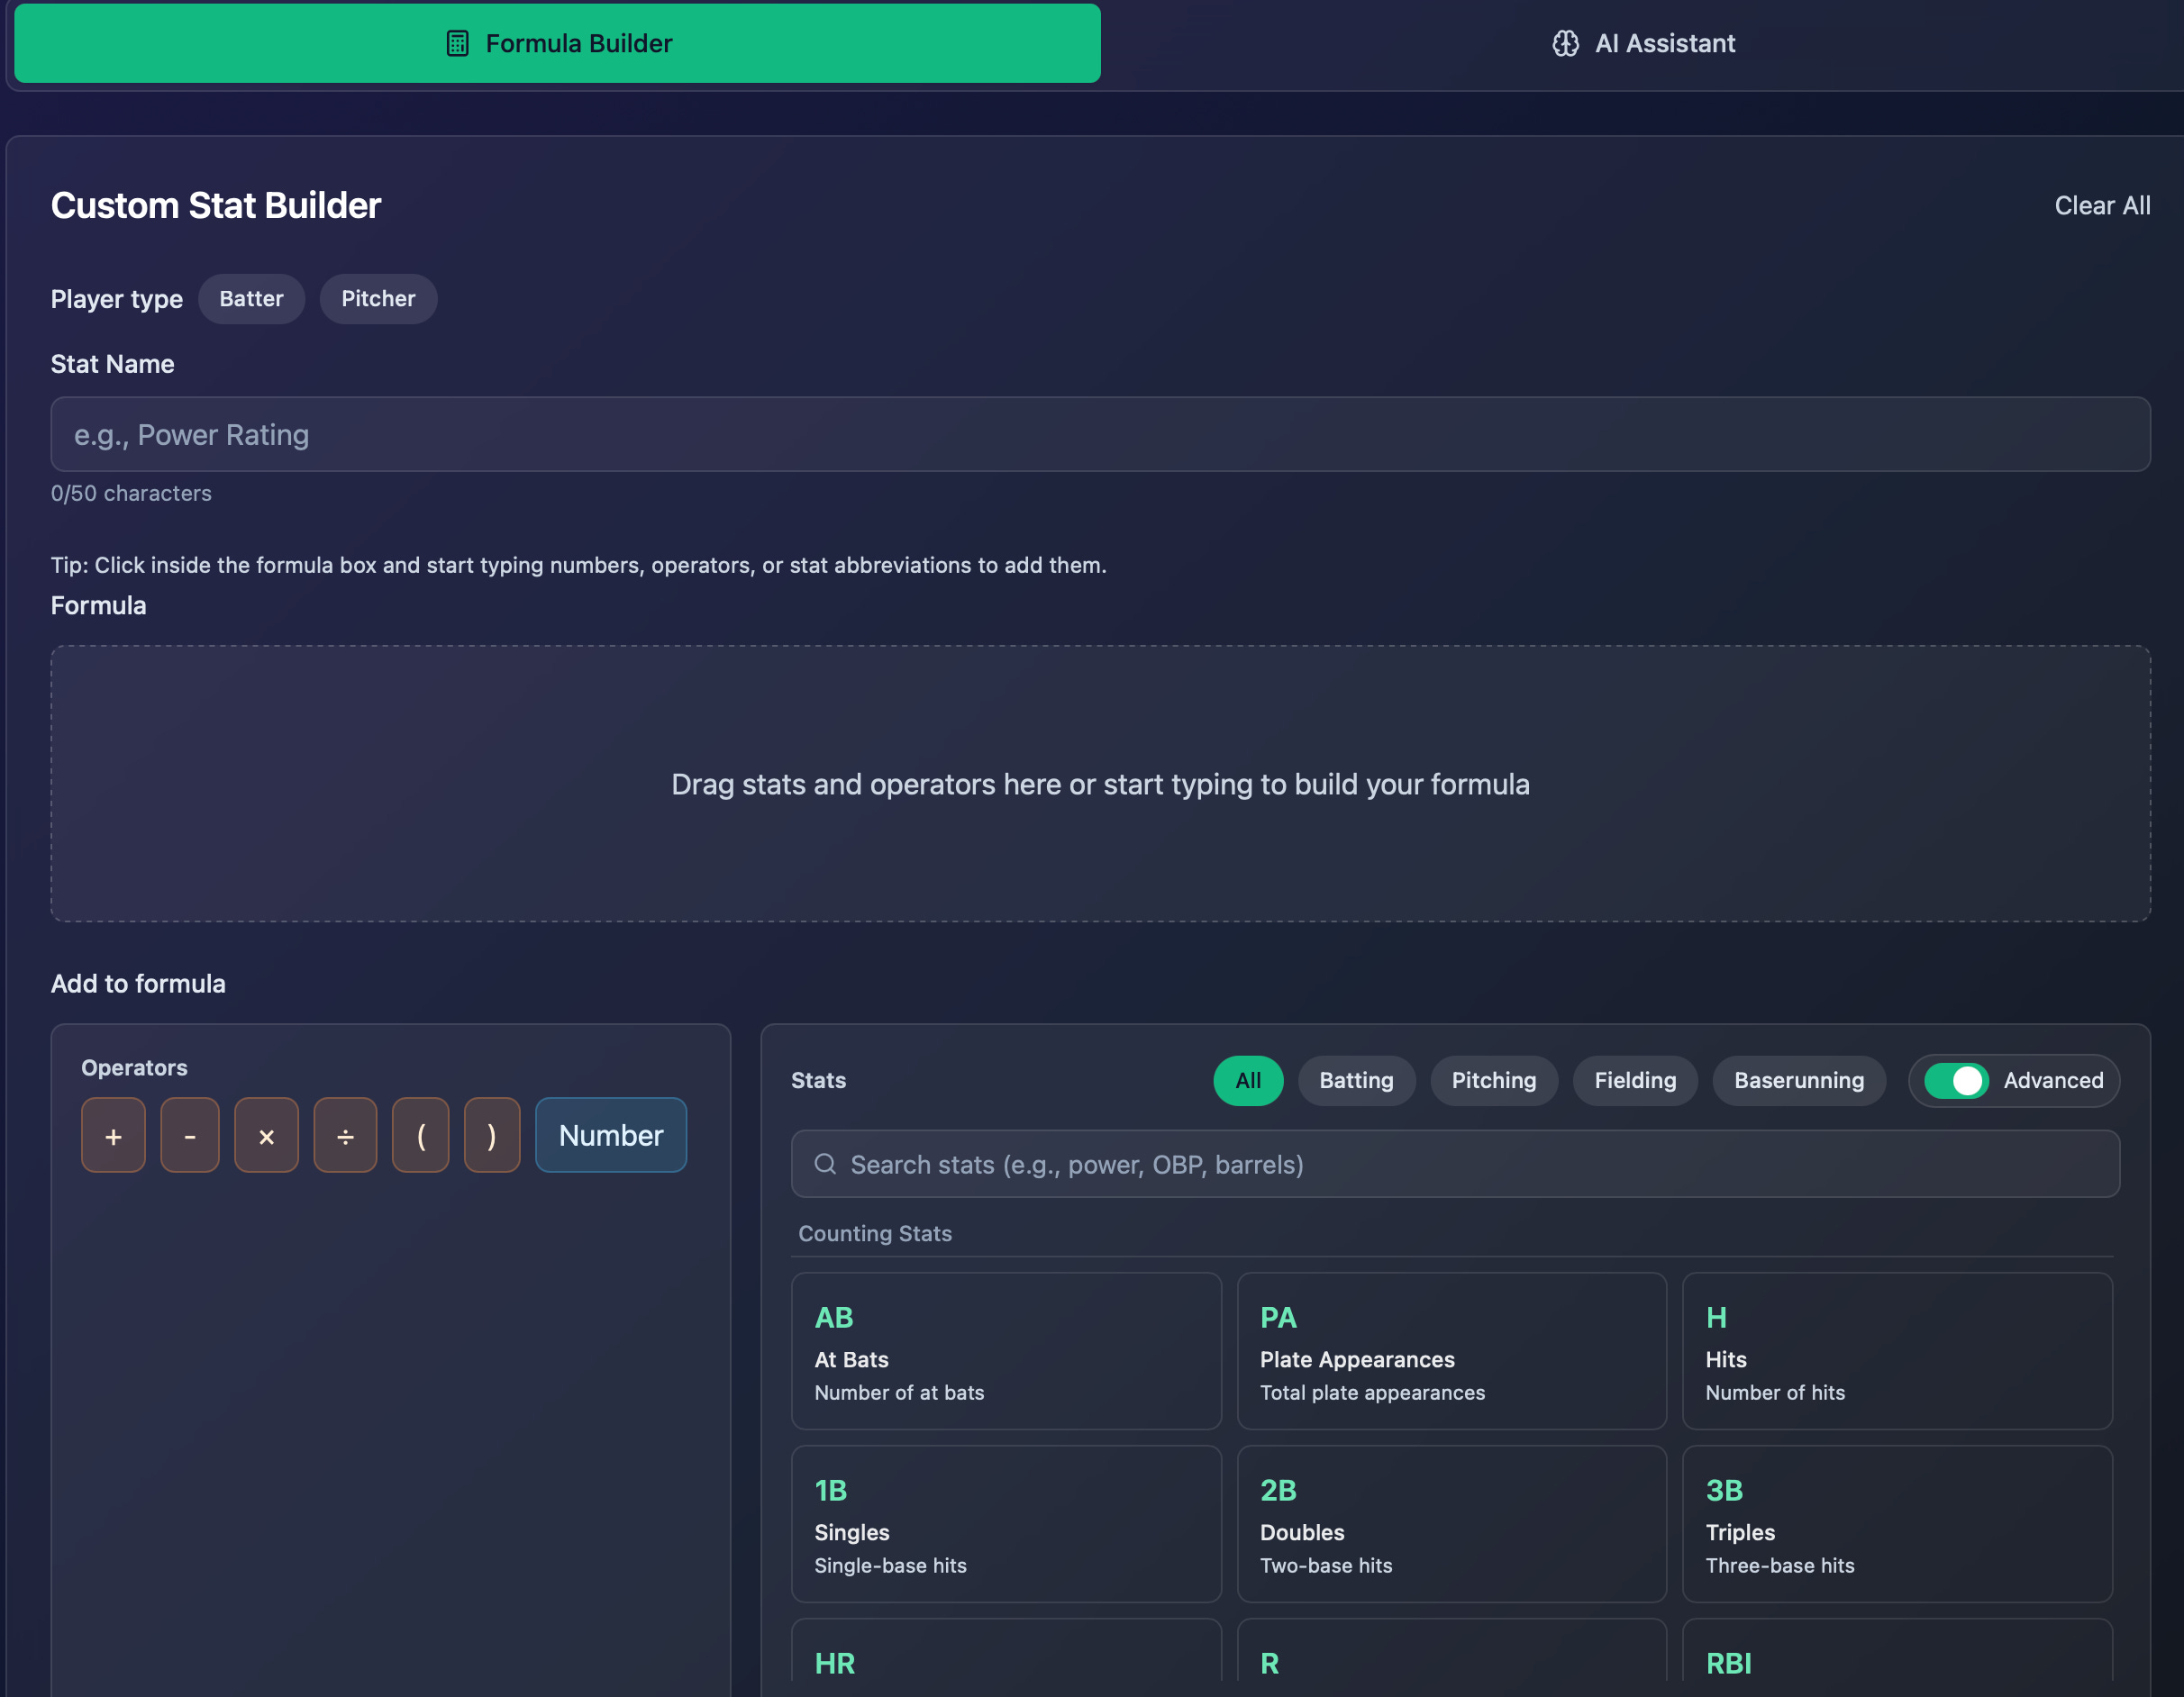Toggle the Advanced stats switch
Viewport: 2184px width, 1697px height.
(1956, 1080)
